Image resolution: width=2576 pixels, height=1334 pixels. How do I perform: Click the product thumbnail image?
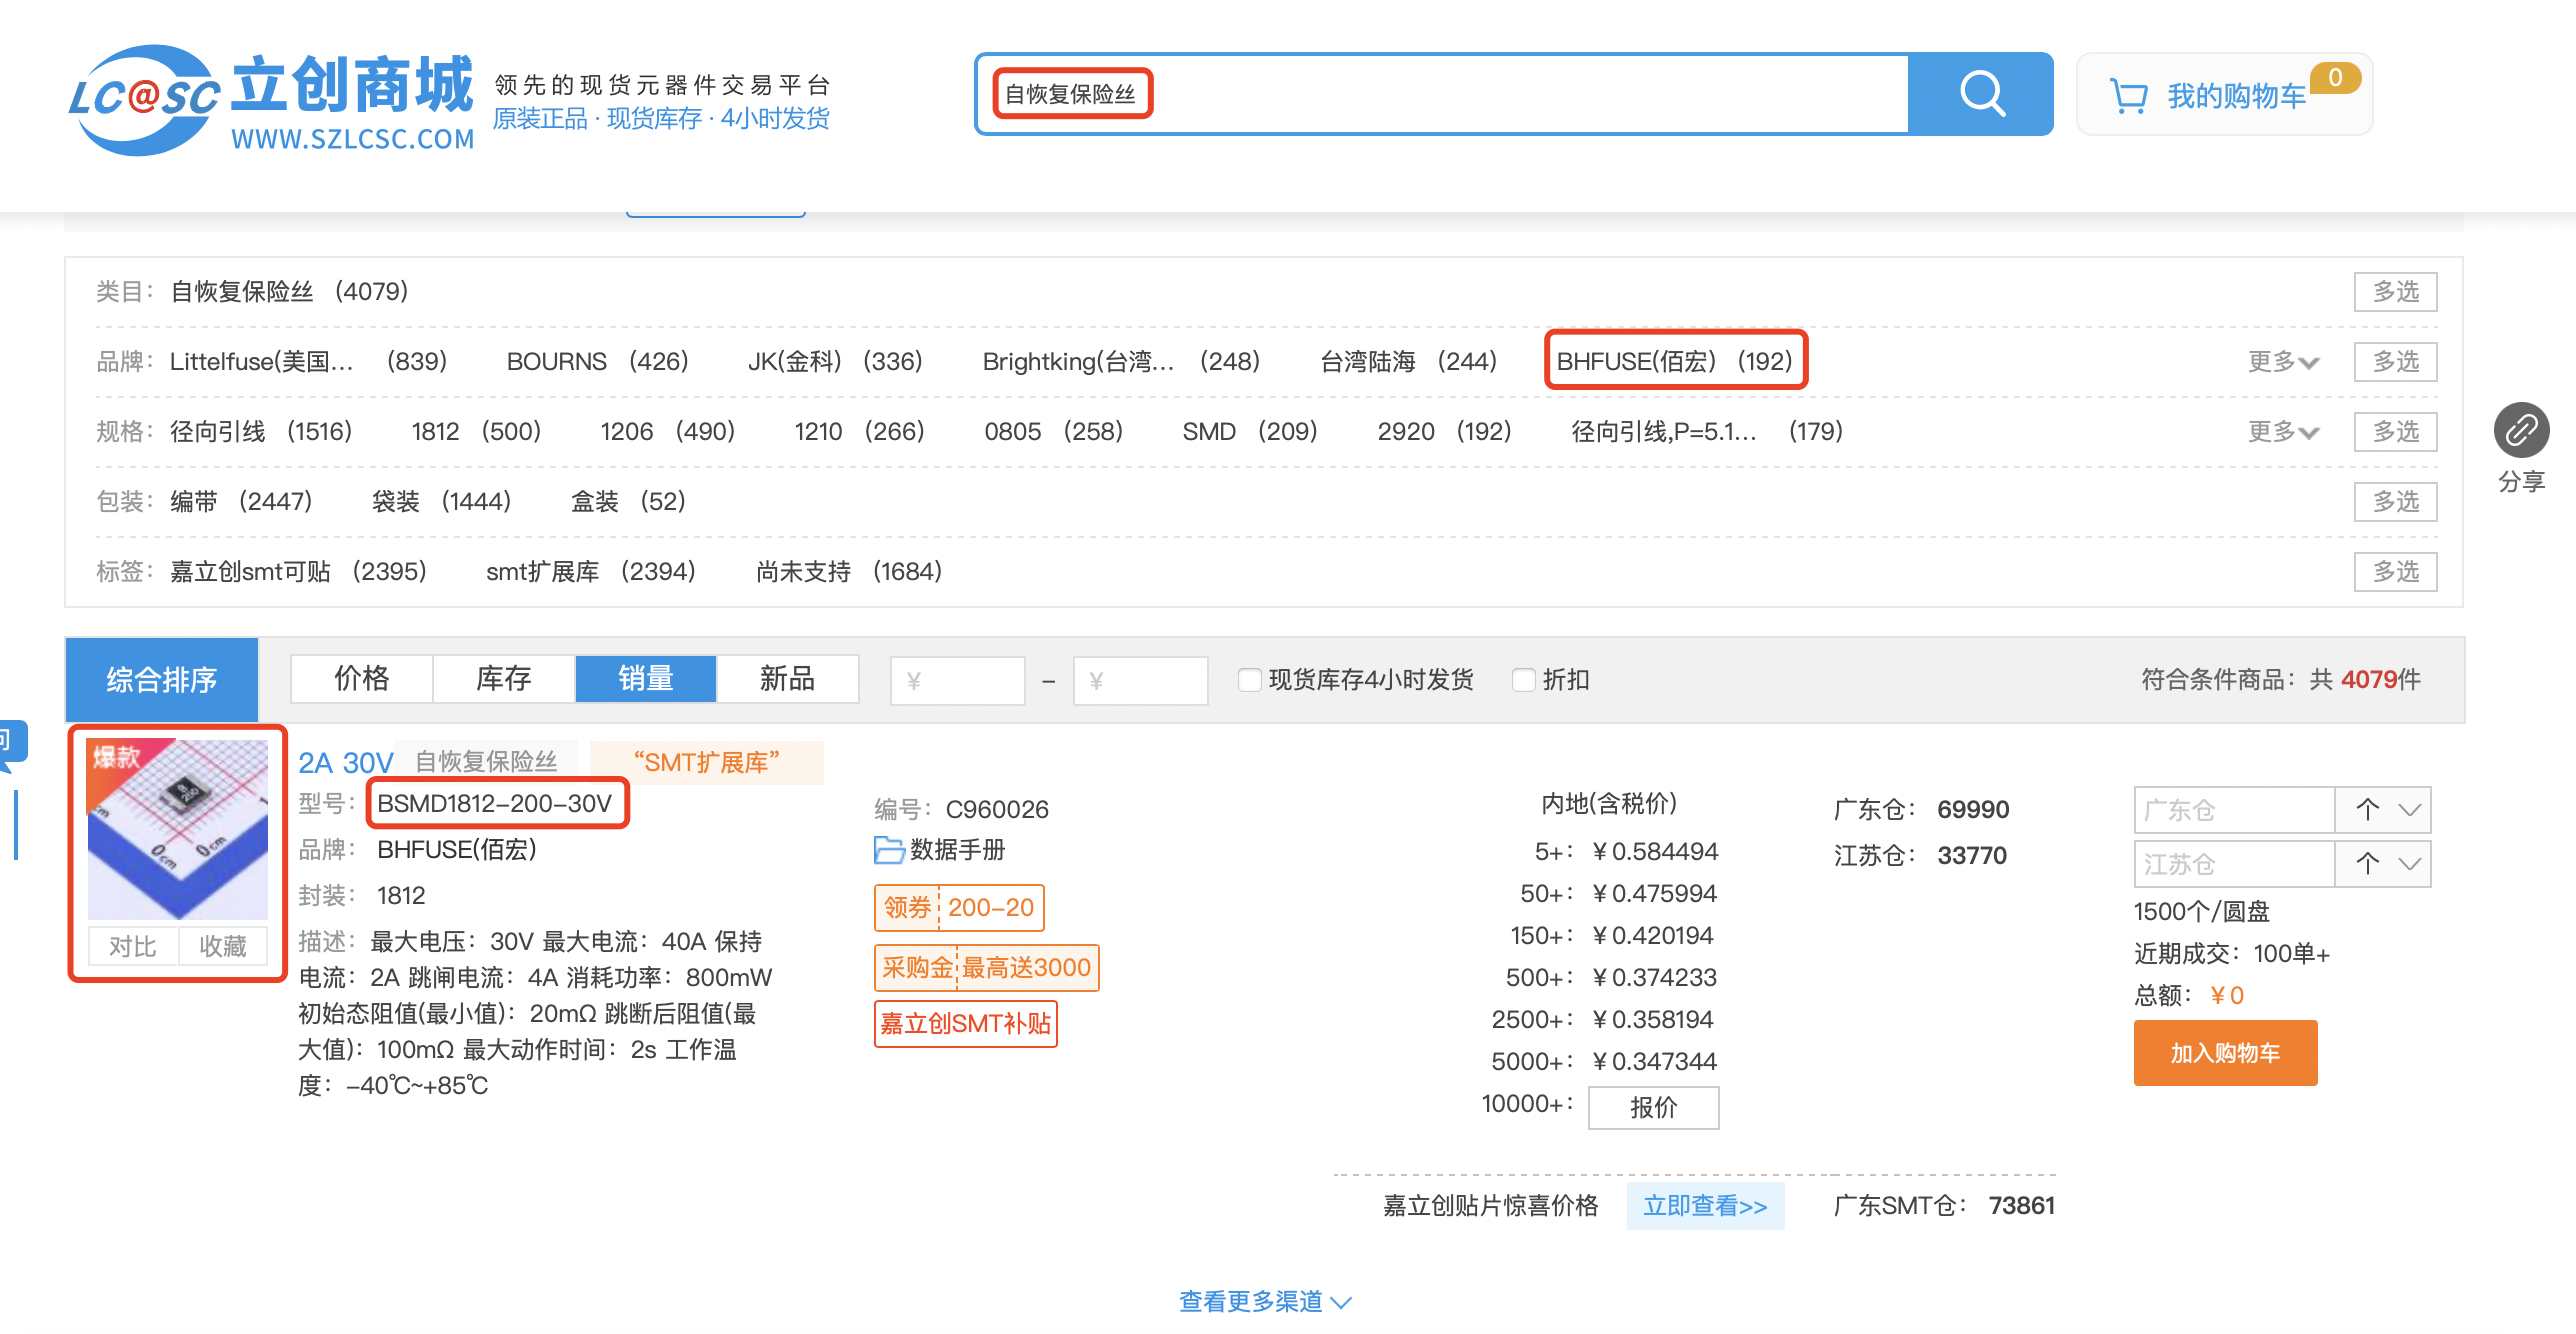tap(178, 829)
